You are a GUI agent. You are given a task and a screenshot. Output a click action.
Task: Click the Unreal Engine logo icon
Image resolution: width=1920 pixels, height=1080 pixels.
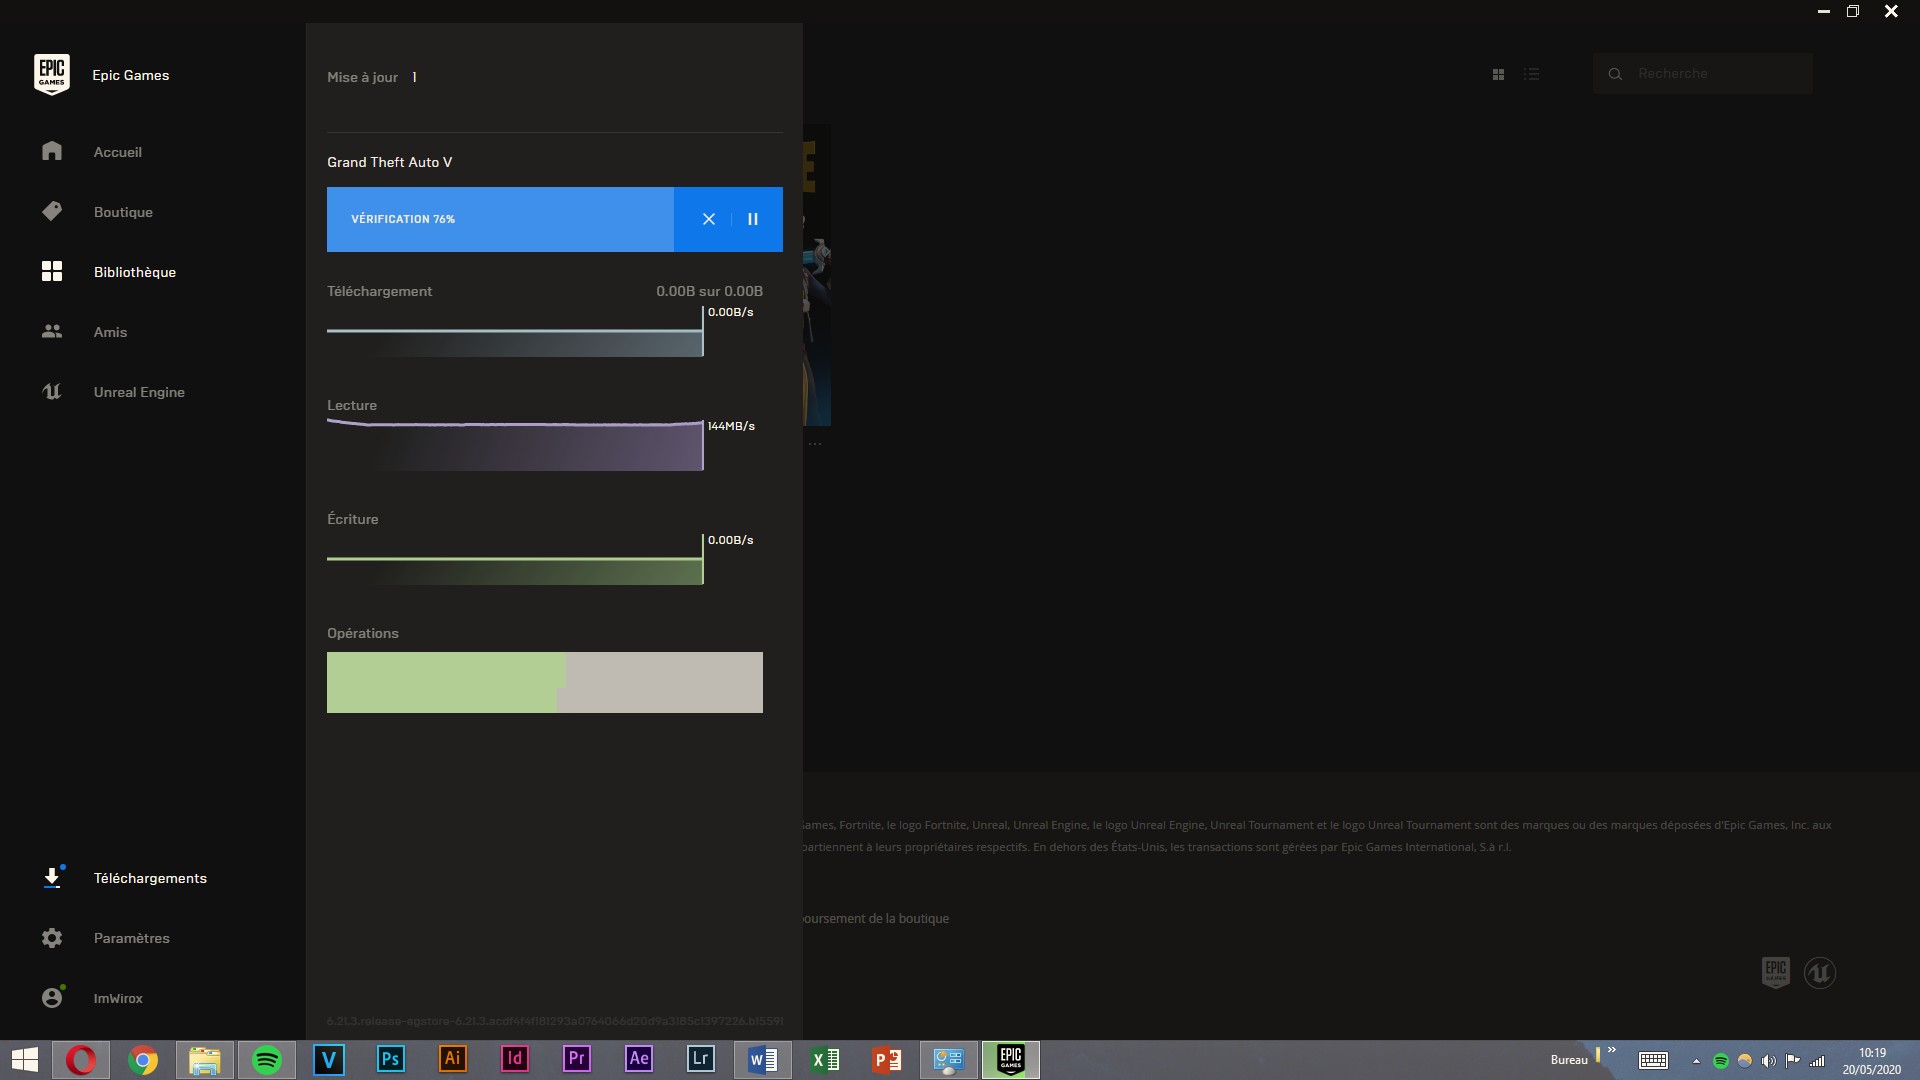click(52, 391)
